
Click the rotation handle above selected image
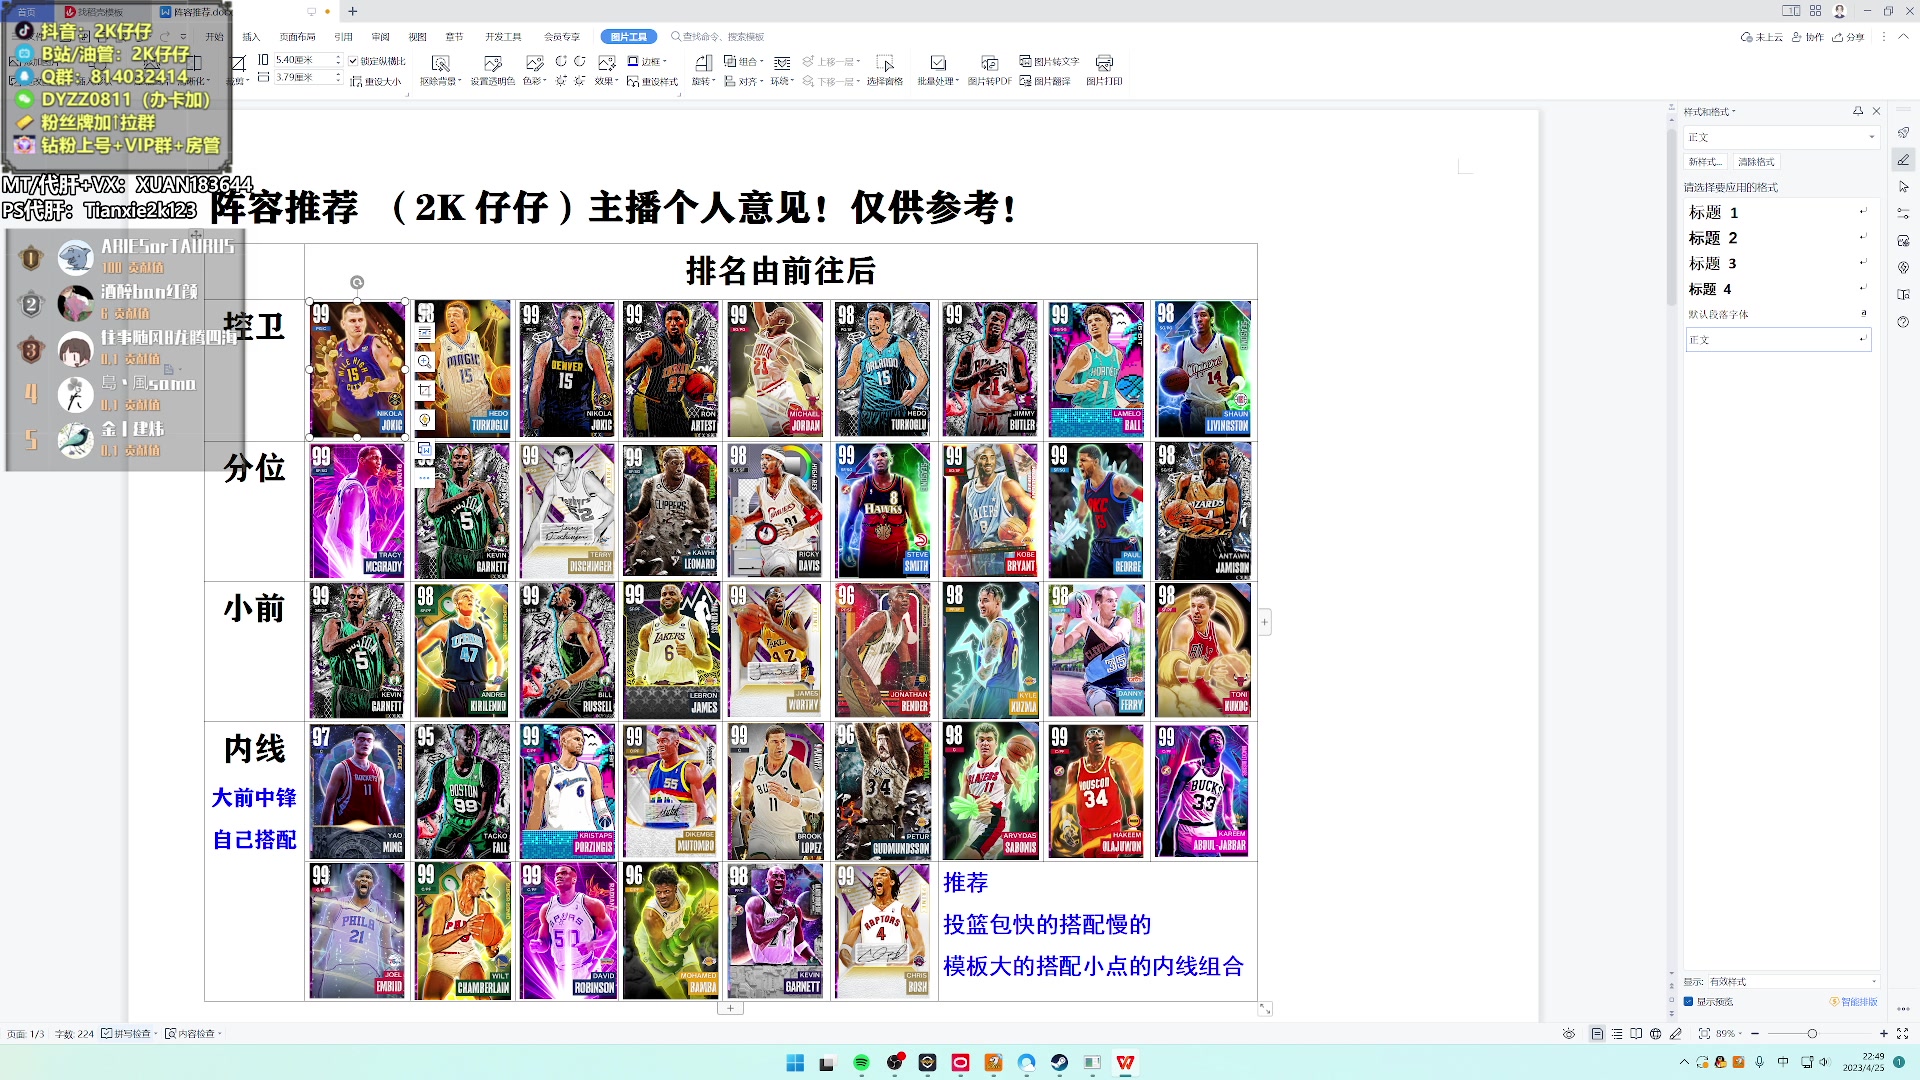point(357,283)
